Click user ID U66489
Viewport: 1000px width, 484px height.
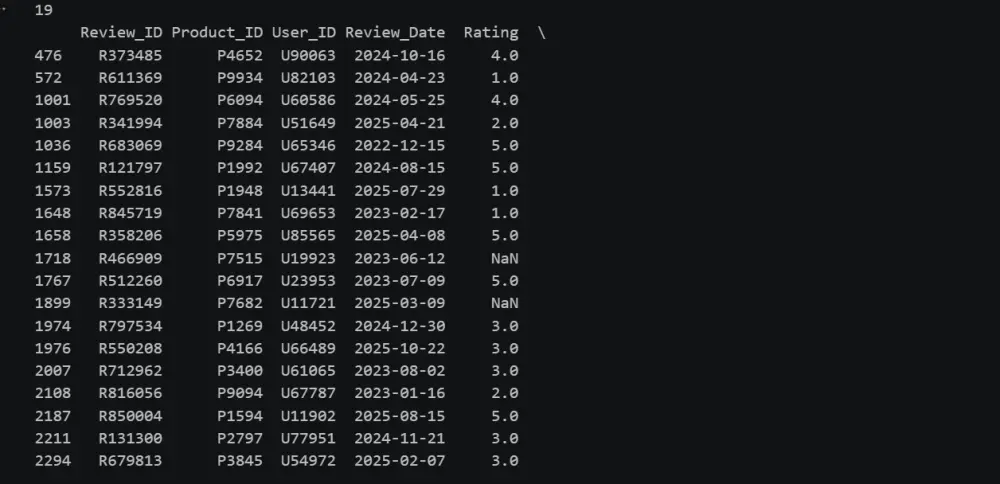click(x=308, y=348)
